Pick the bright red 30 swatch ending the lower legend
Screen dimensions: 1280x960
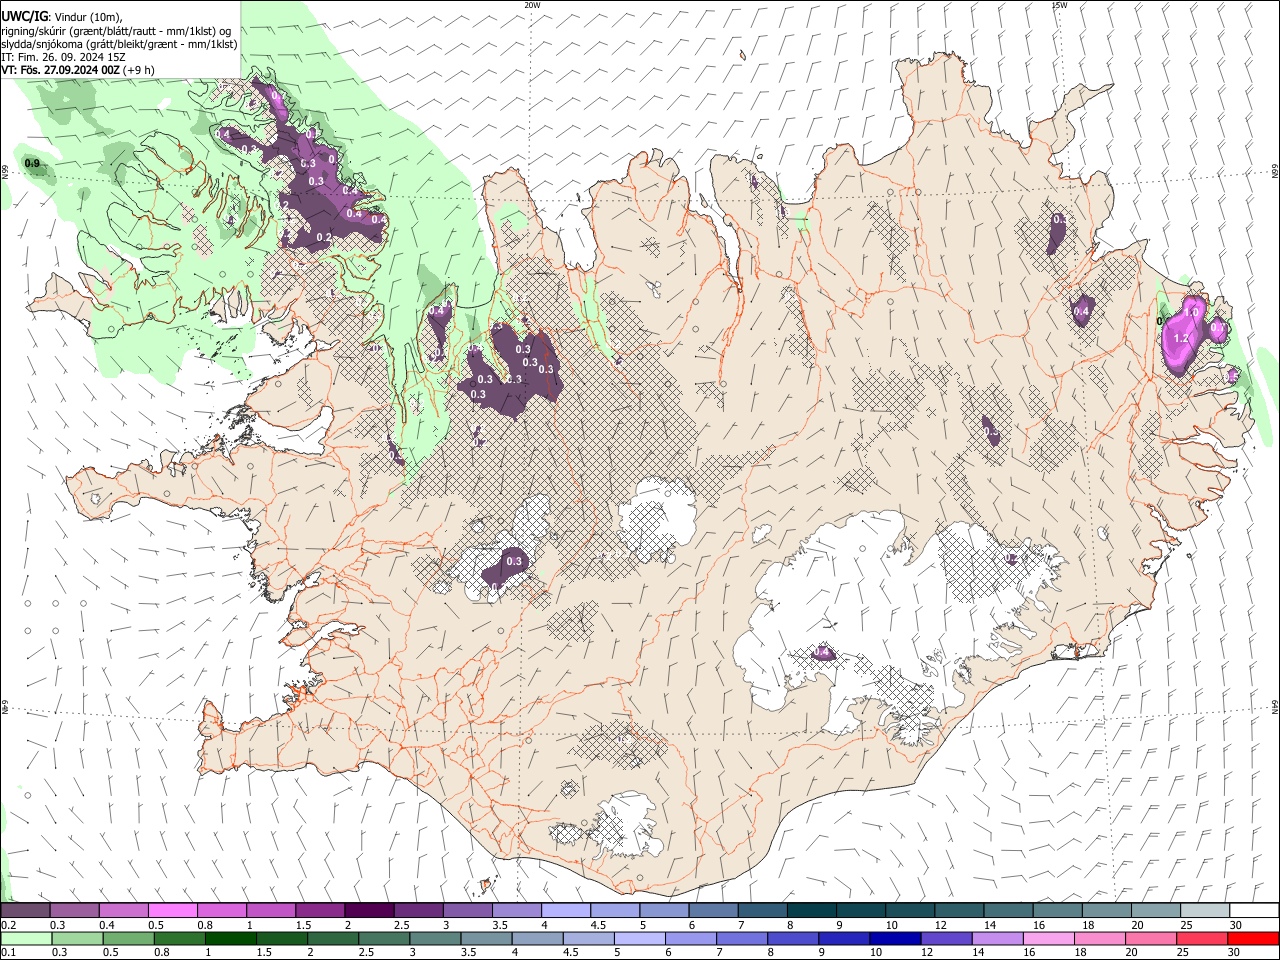pos(1253,938)
